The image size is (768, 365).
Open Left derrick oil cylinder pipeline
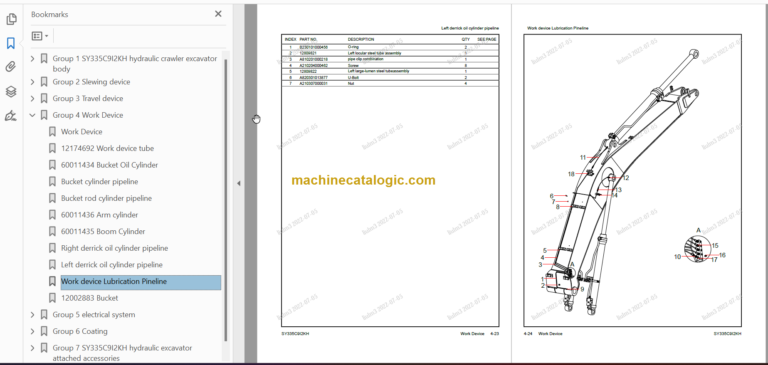[x=112, y=265]
